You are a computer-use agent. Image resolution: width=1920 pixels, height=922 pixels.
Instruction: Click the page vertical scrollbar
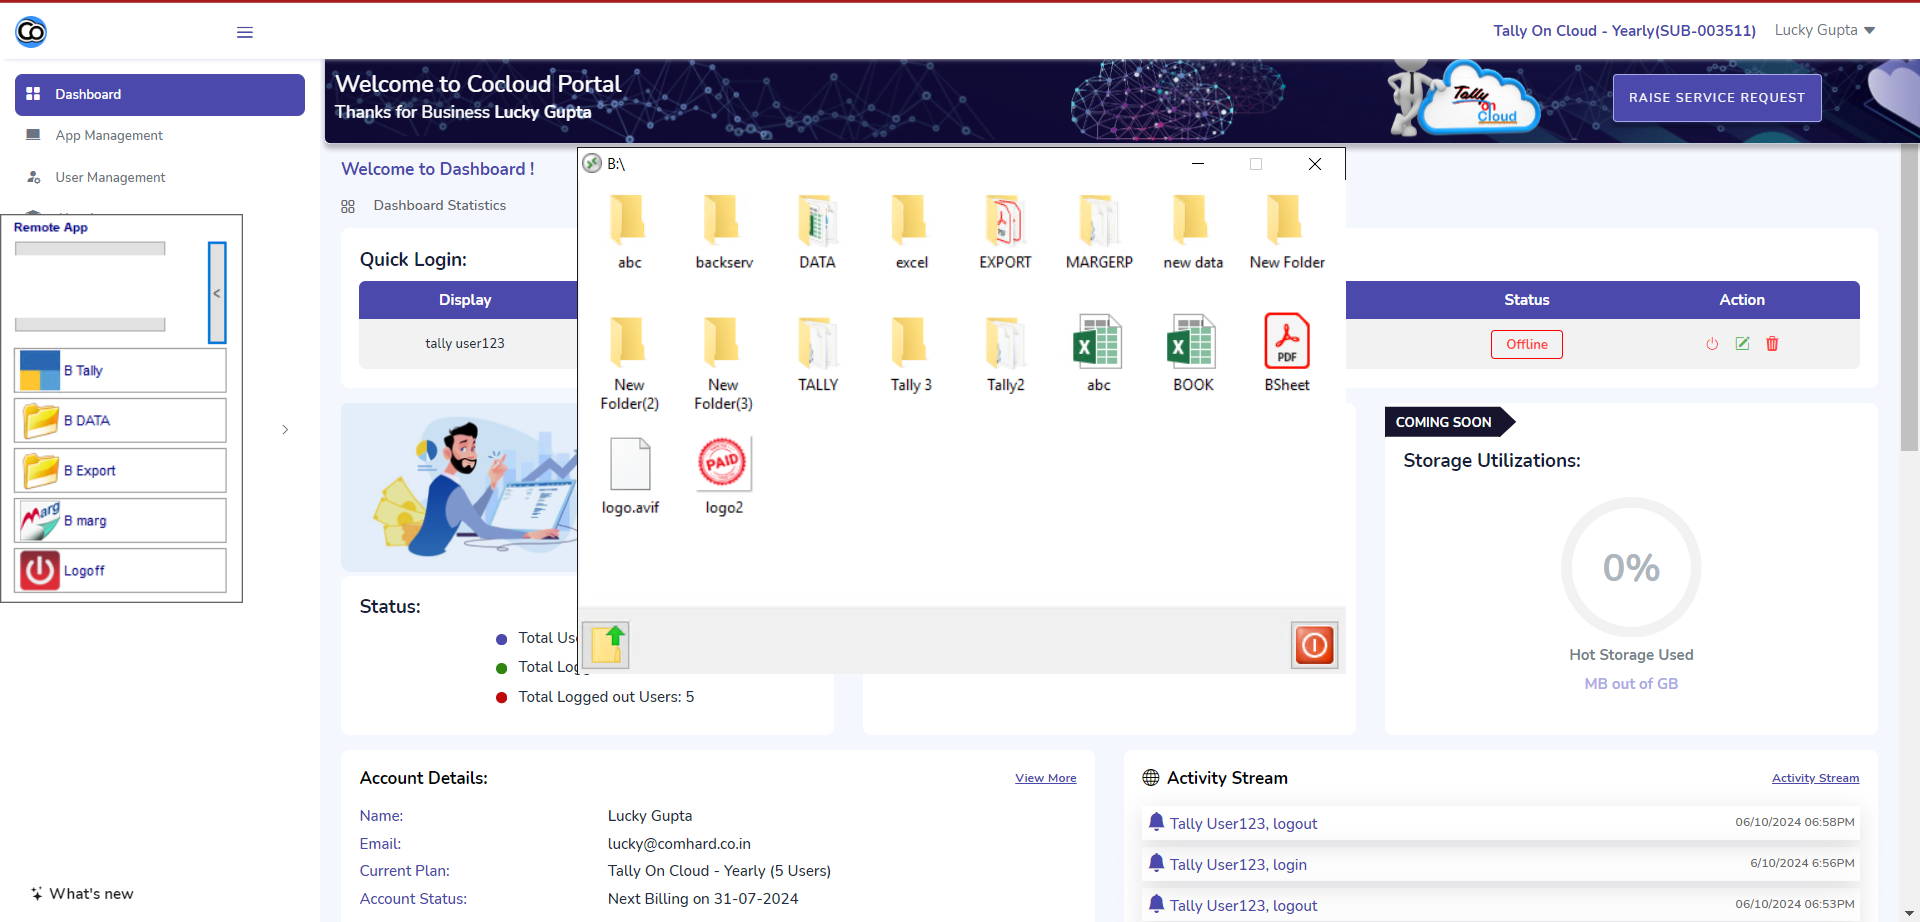pos(1910,300)
